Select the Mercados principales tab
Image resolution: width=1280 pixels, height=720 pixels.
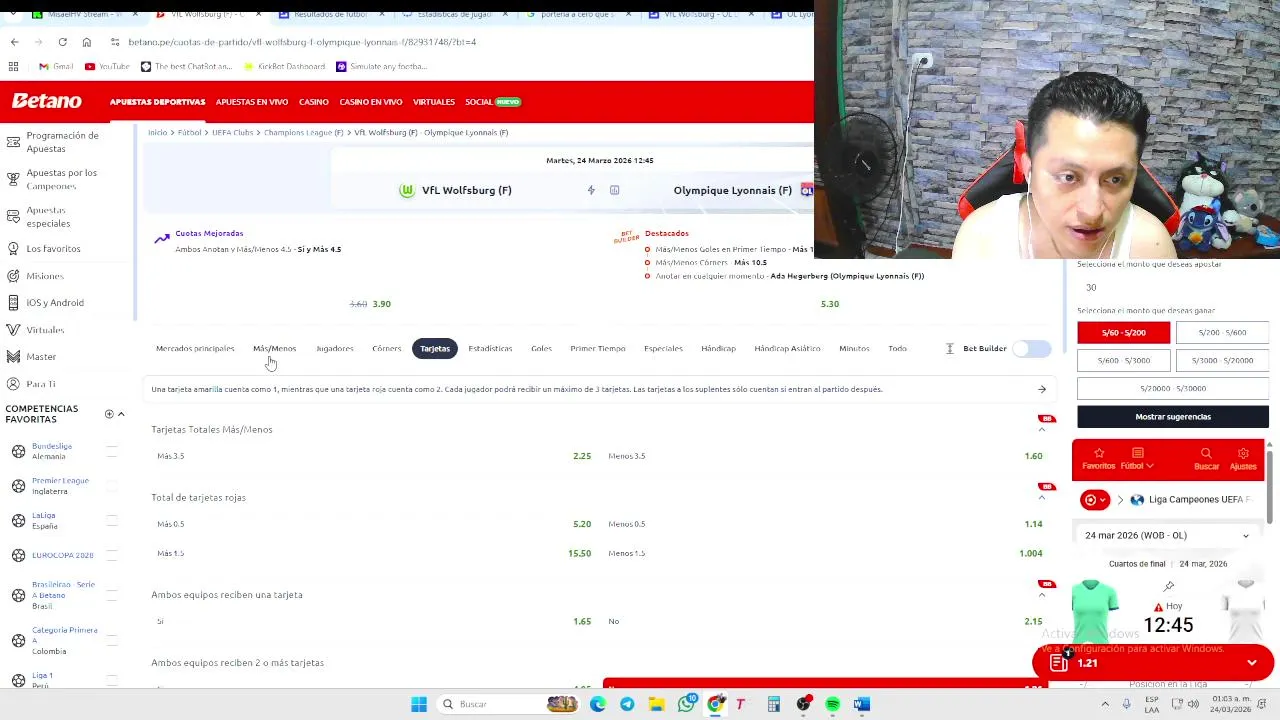195,348
